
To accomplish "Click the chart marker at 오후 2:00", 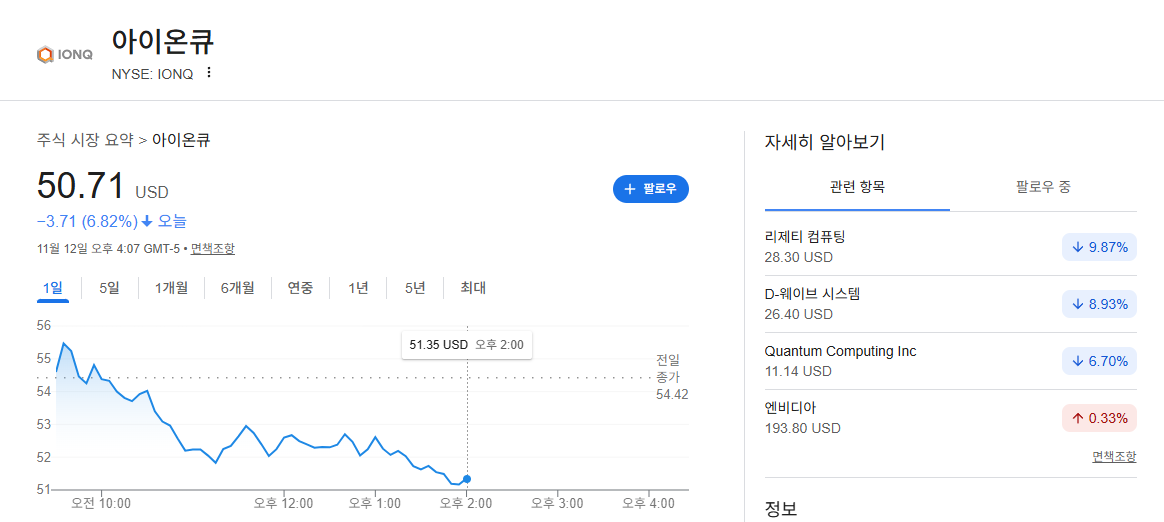I will [467, 479].
